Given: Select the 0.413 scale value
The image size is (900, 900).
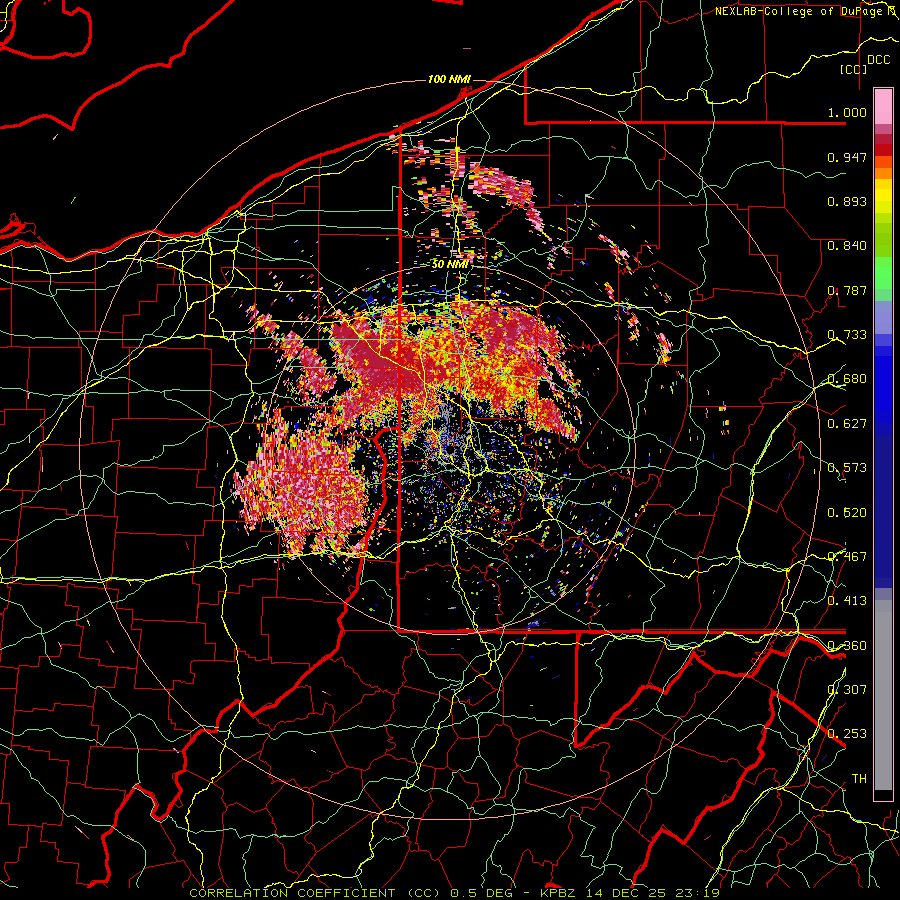Looking at the screenshot, I should tap(847, 601).
